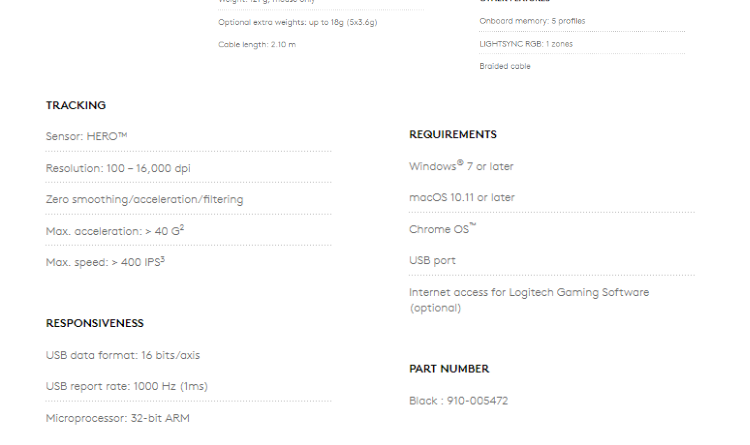This screenshot has height=445, width=750.
Task: Click the Chrome OS requirement
Action: tap(442, 229)
